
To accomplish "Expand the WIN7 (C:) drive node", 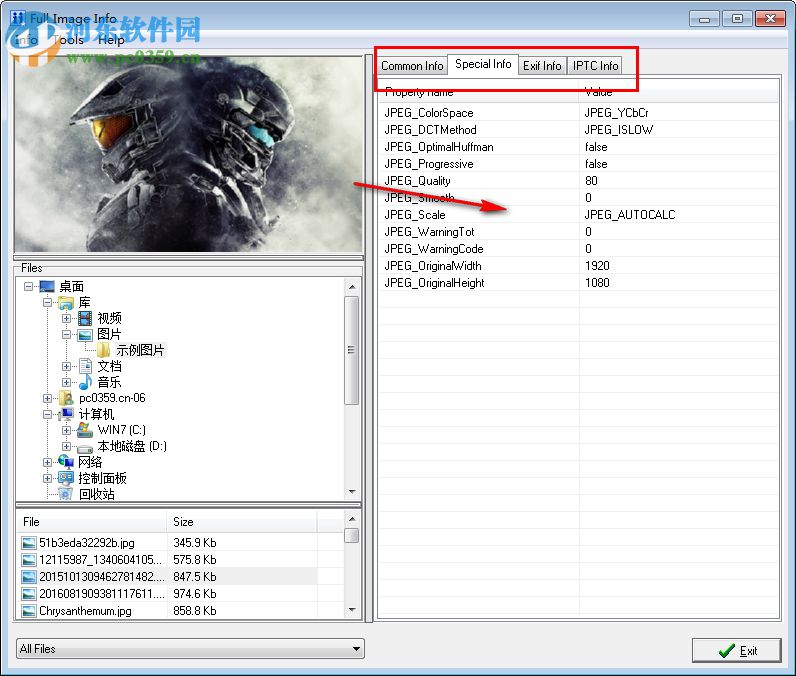I will tap(66, 430).
